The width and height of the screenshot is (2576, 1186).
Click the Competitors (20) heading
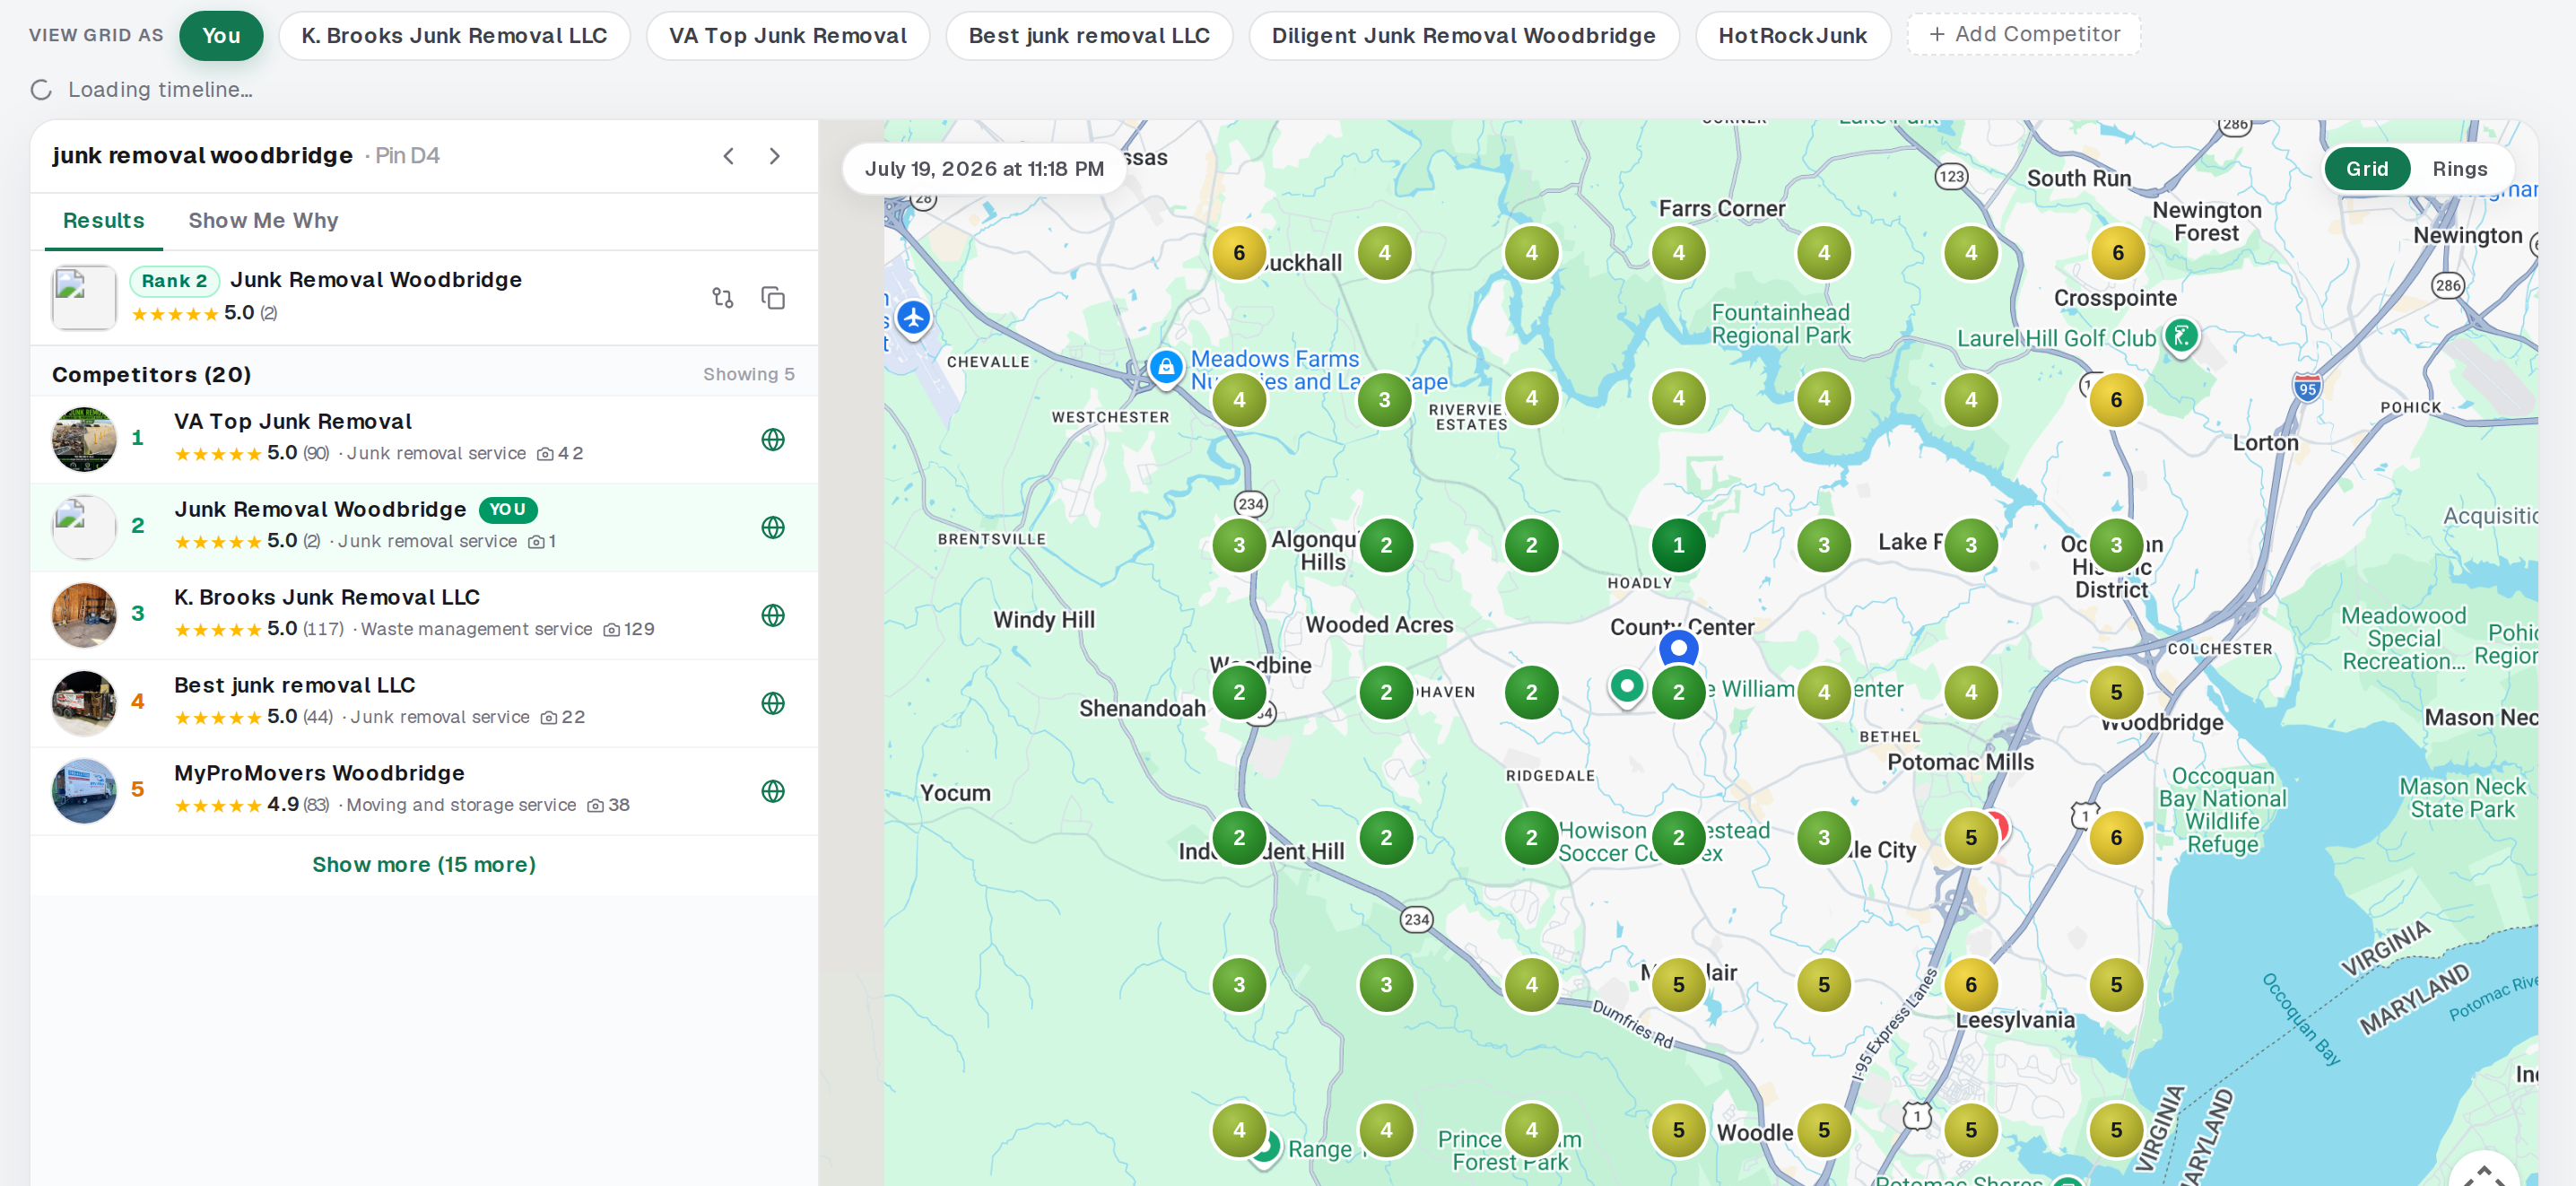click(151, 375)
